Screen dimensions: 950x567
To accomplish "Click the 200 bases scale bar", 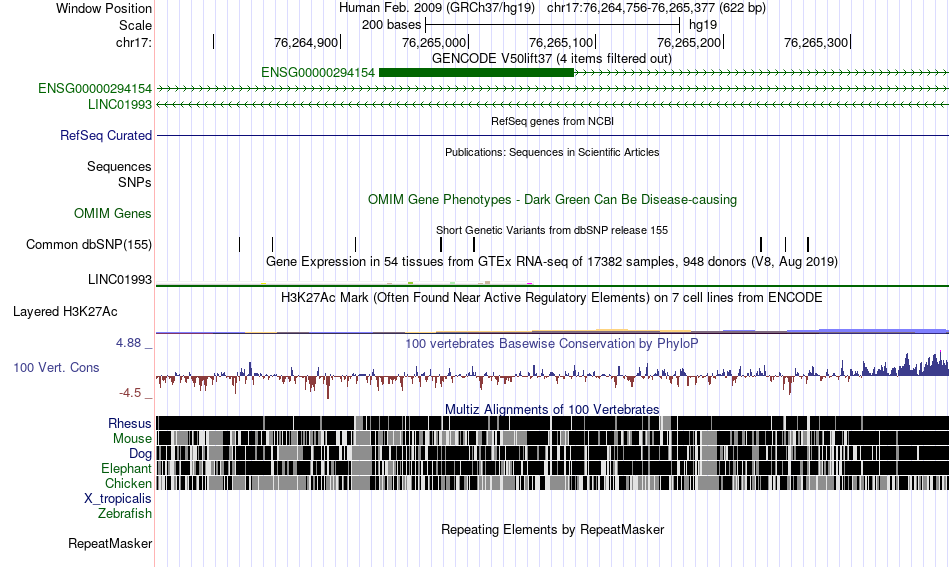I will pyautogui.click(x=553, y=25).
